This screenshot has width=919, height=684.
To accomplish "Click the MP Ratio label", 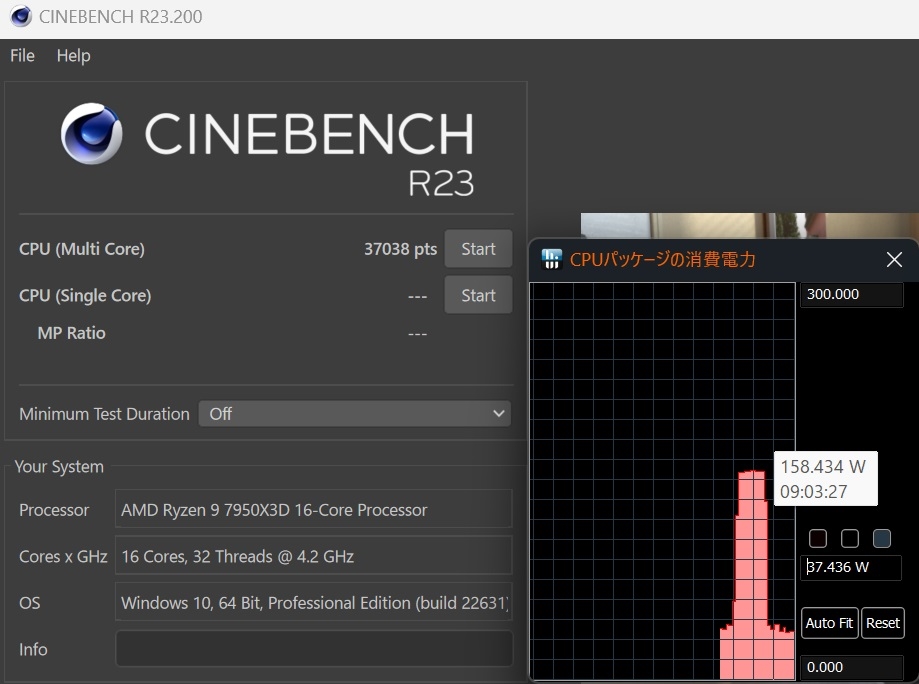I will click(x=72, y=333).
